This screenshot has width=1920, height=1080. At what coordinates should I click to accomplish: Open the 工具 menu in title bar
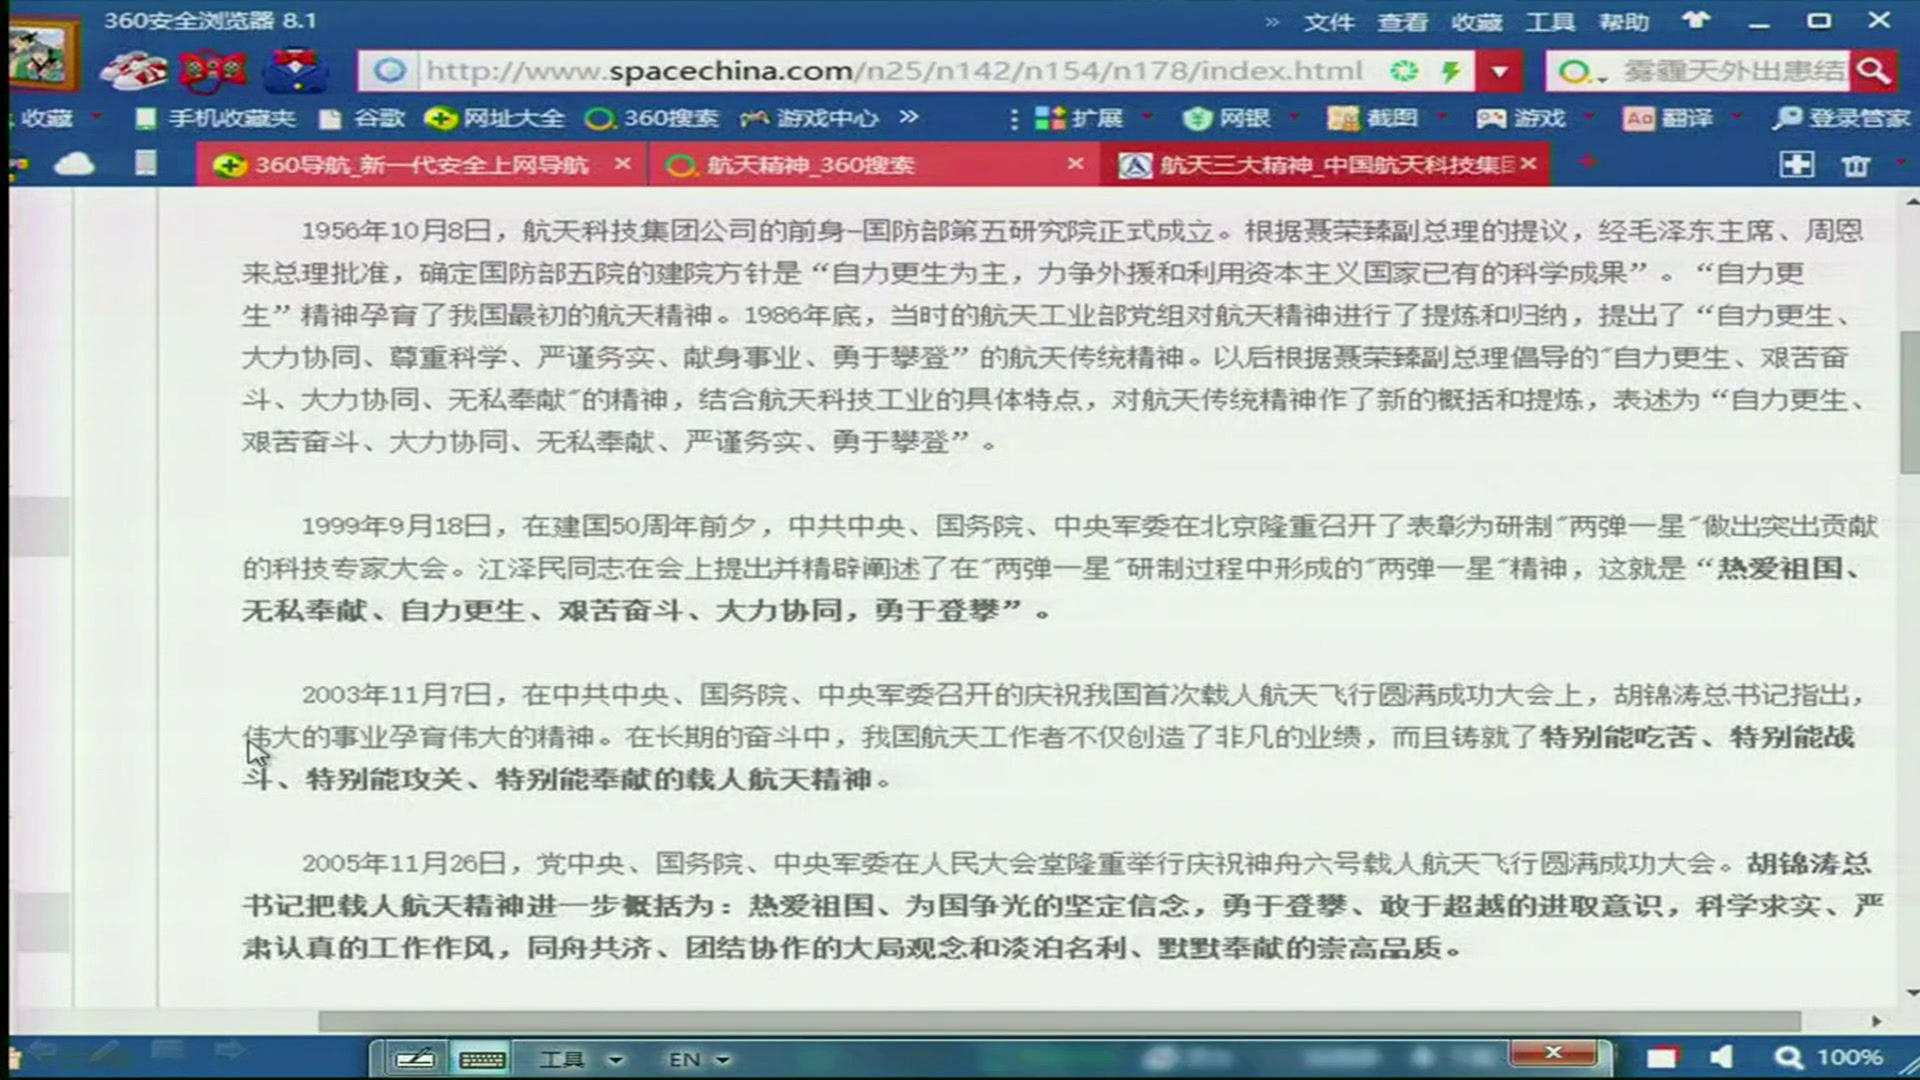click(1550, 22)
